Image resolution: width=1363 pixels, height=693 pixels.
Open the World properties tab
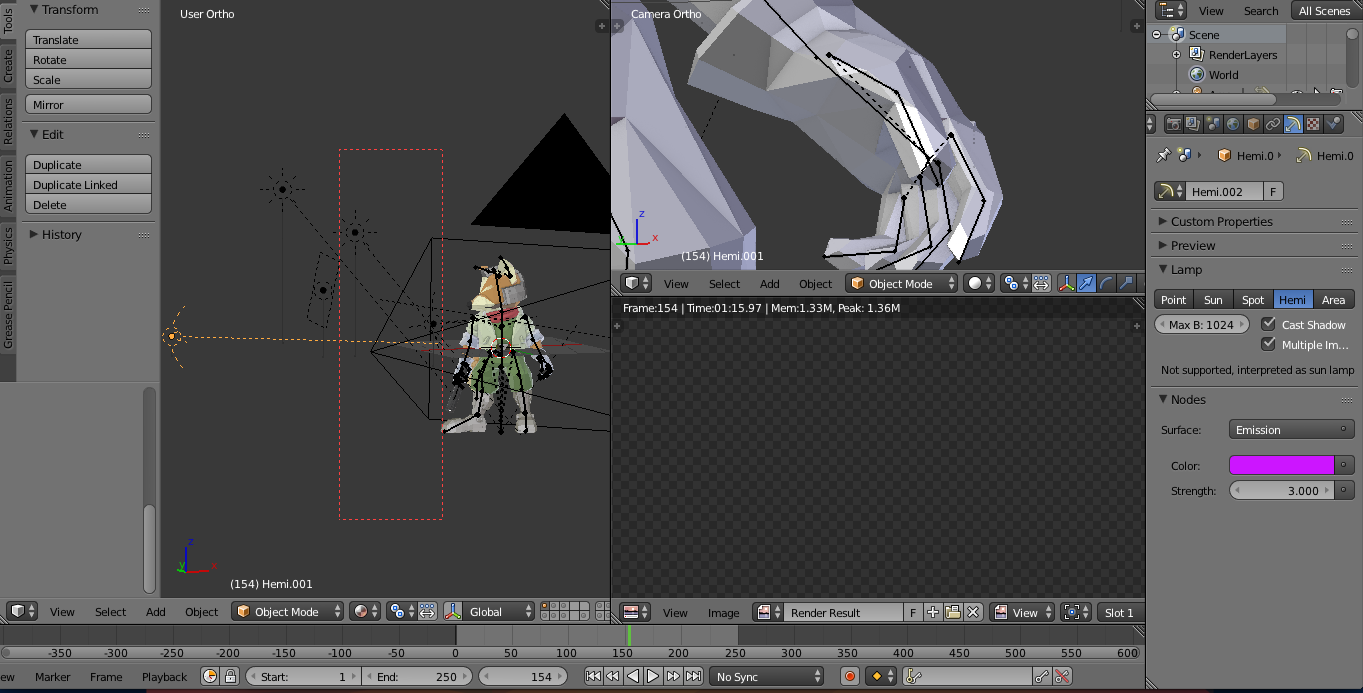pos(1232,122)
